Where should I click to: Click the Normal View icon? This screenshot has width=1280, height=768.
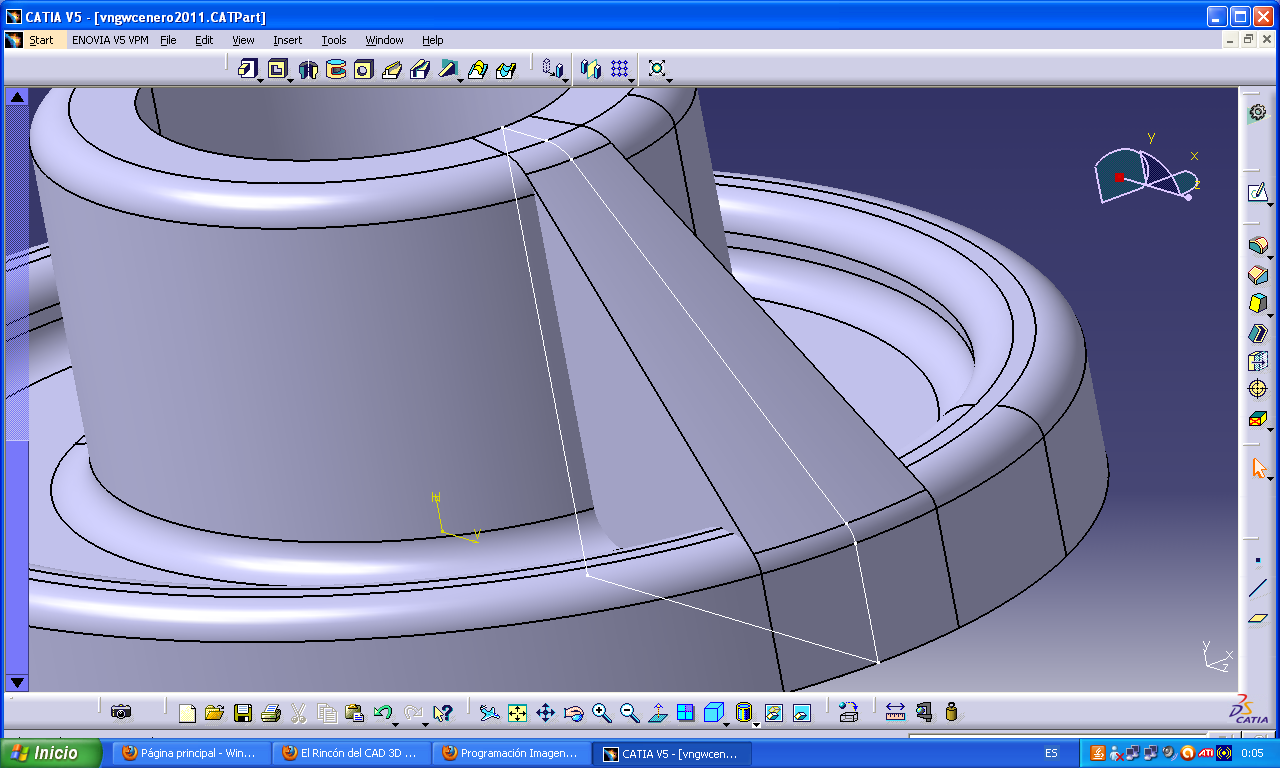657,713
